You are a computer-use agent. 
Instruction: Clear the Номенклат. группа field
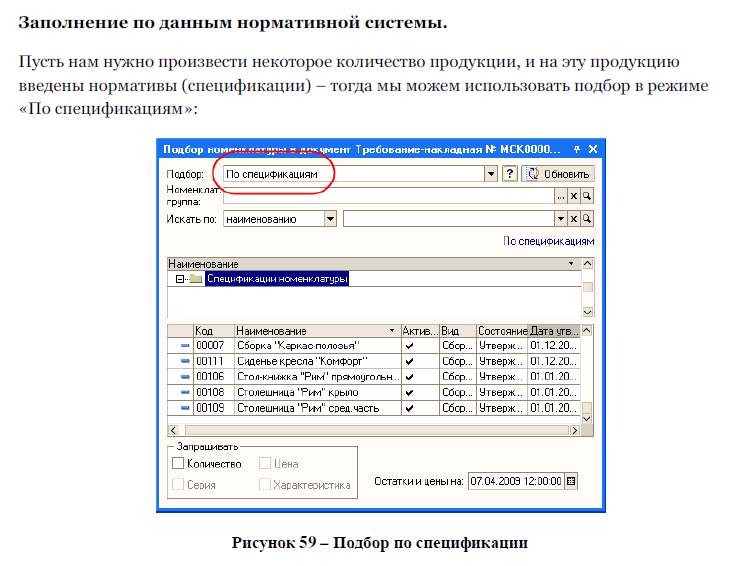[x=574, y=196]
